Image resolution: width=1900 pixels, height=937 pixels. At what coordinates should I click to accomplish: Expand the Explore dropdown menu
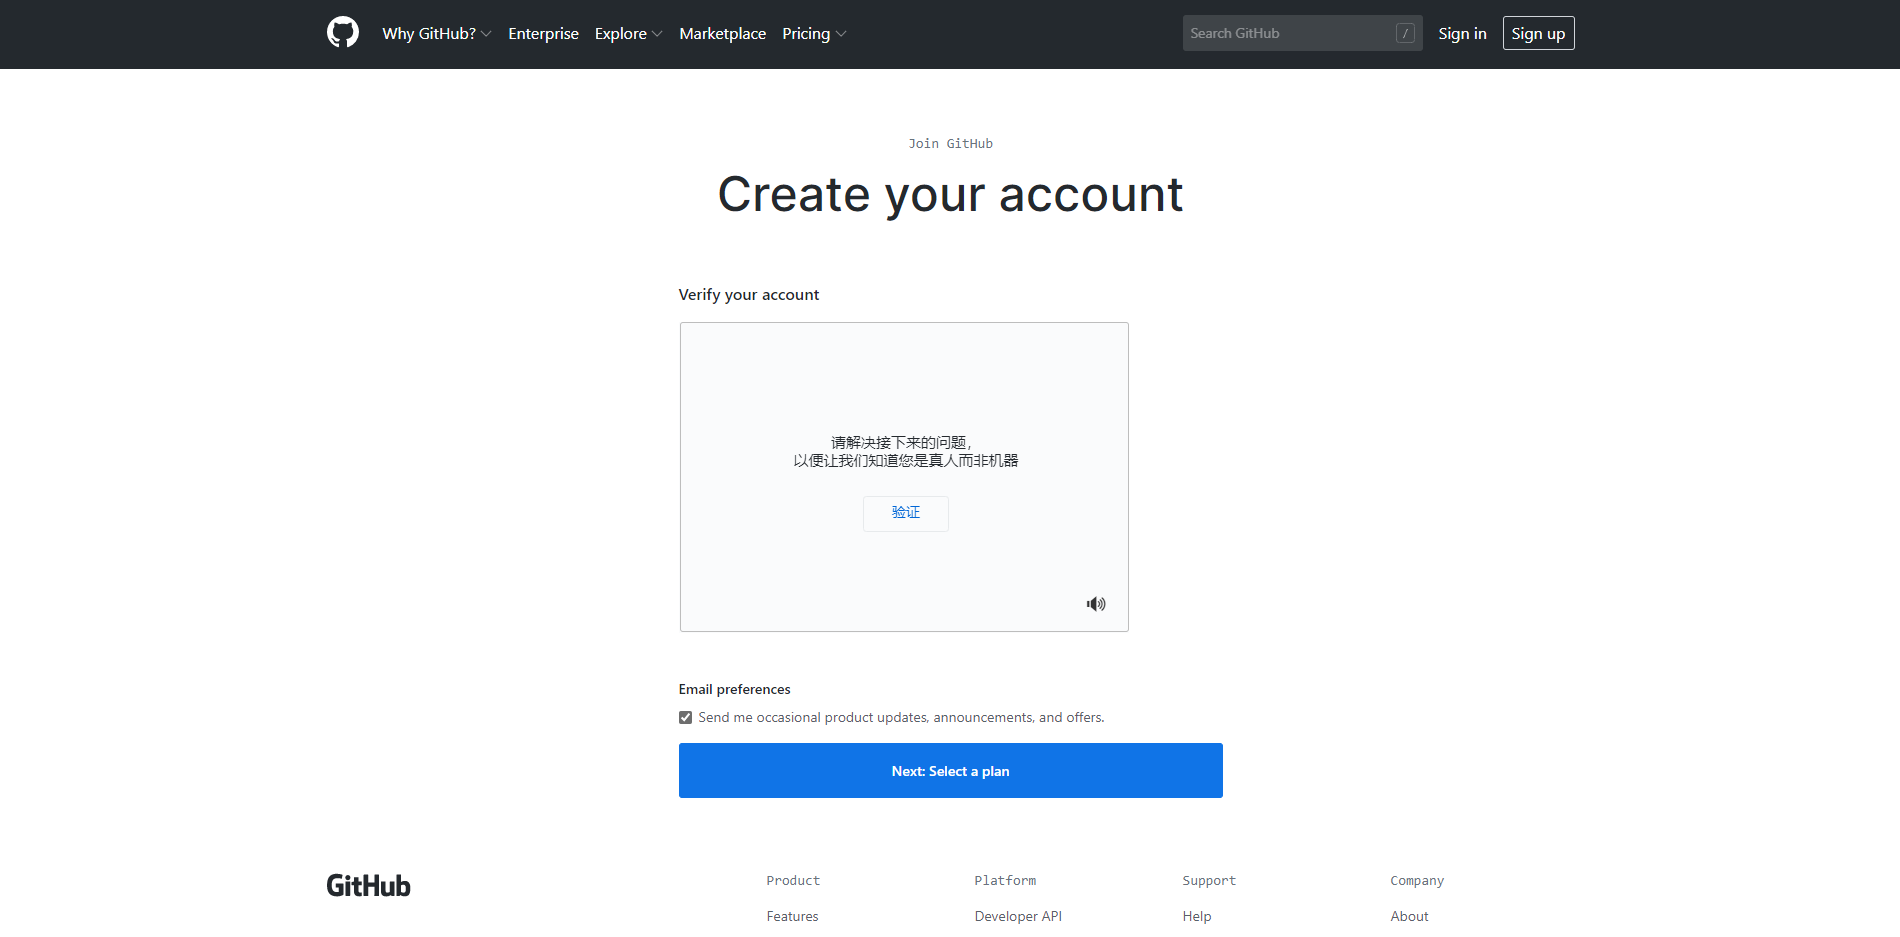pos(629,33)
